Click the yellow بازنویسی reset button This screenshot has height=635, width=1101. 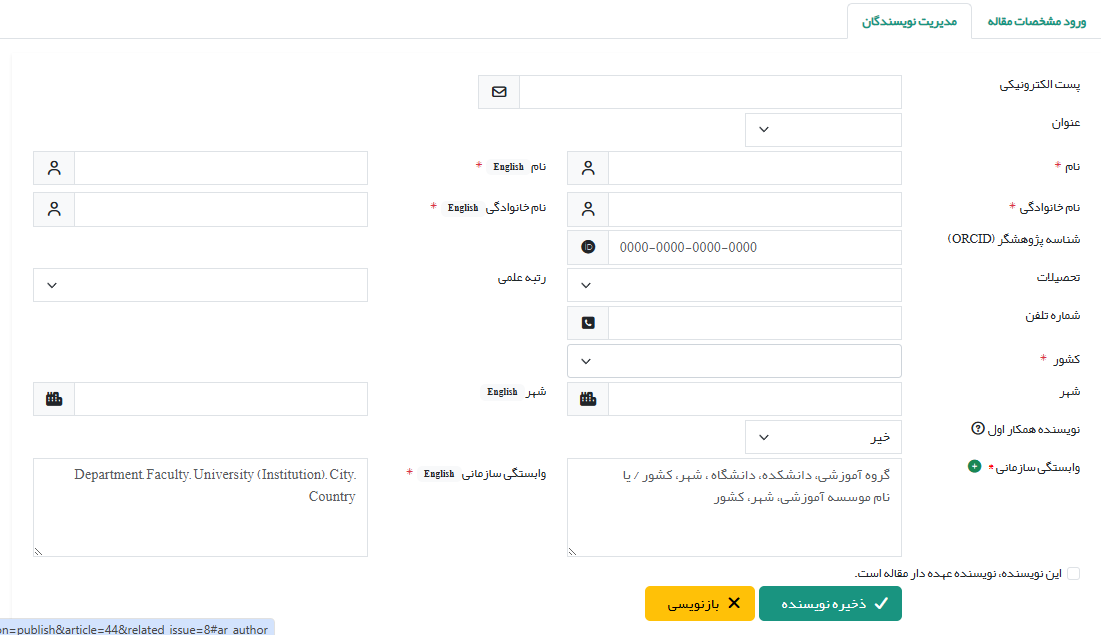click(699, 604)
